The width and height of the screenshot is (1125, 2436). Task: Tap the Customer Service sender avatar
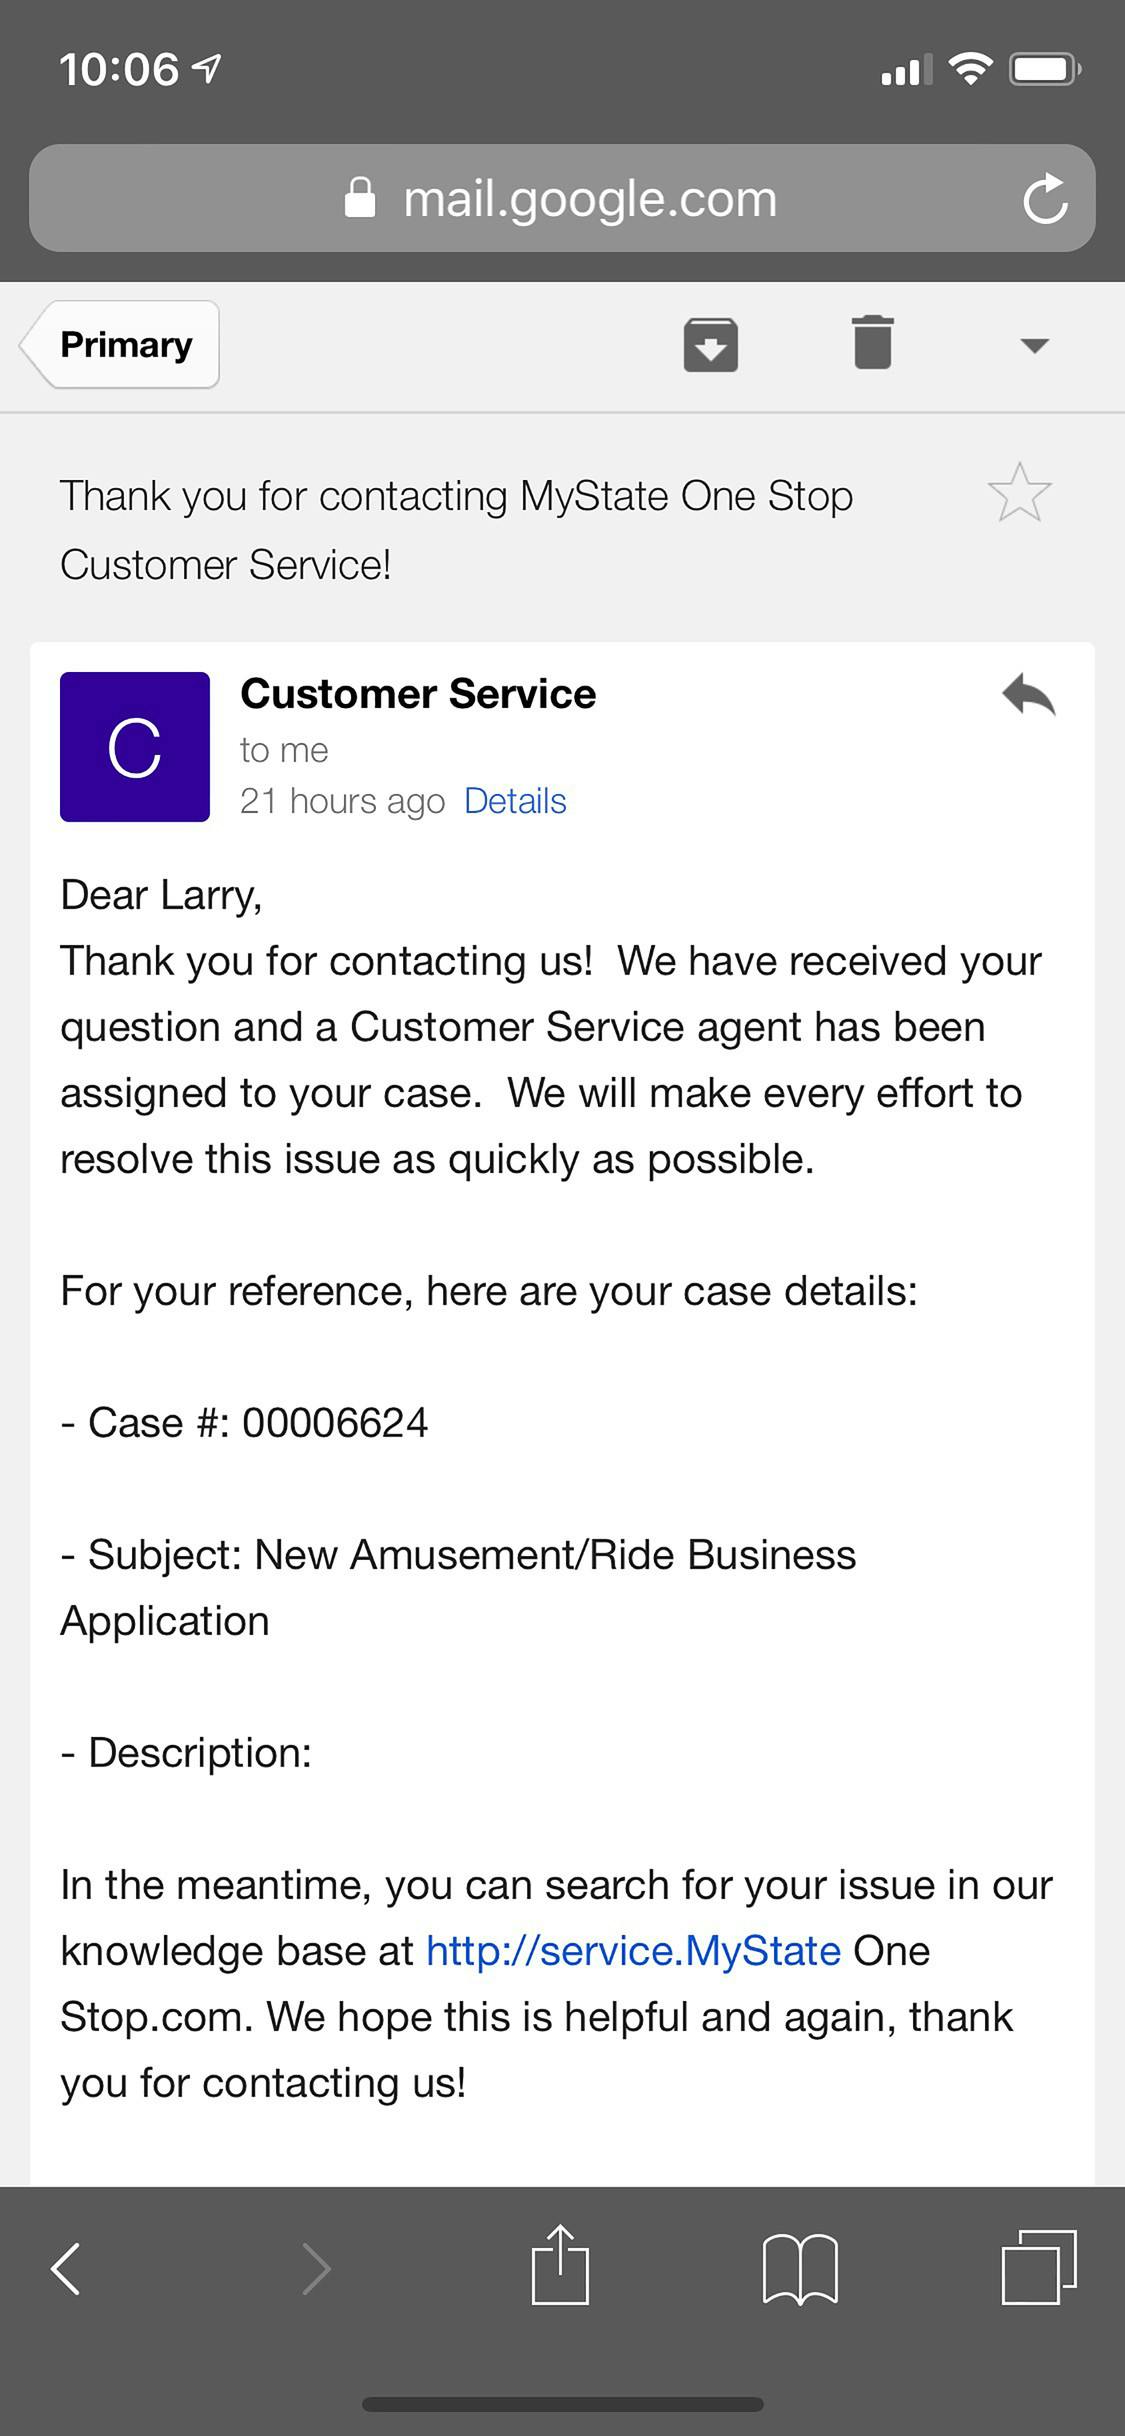(135, 747)
